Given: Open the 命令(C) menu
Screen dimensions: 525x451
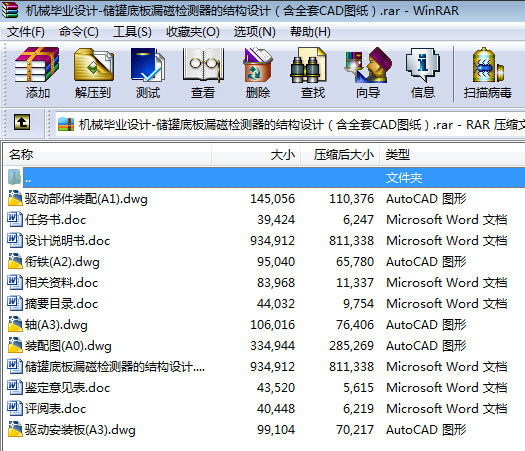Looking at the screenshot, I should pyautogui.click(x=79, y=32).
